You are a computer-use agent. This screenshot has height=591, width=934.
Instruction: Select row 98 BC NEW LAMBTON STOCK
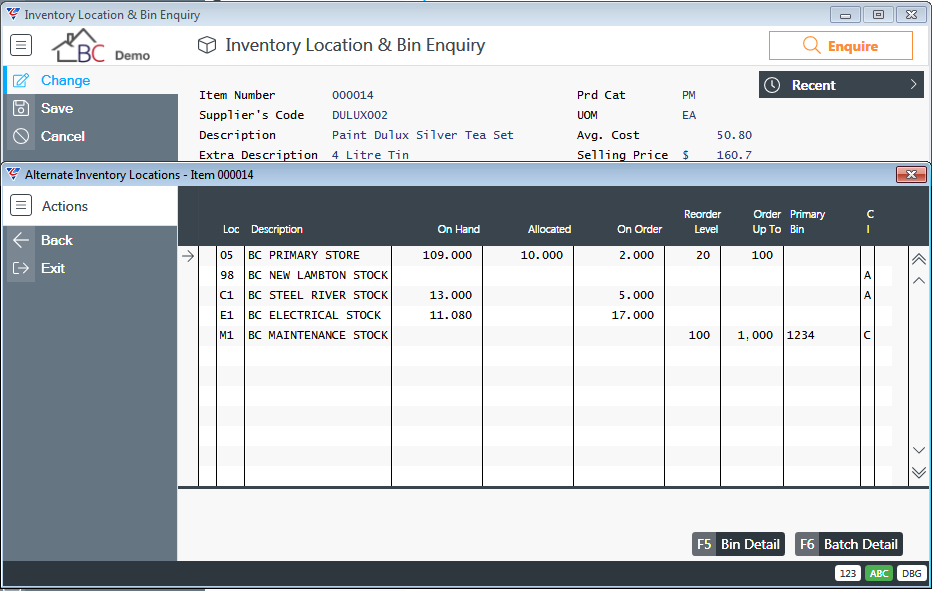544,275
